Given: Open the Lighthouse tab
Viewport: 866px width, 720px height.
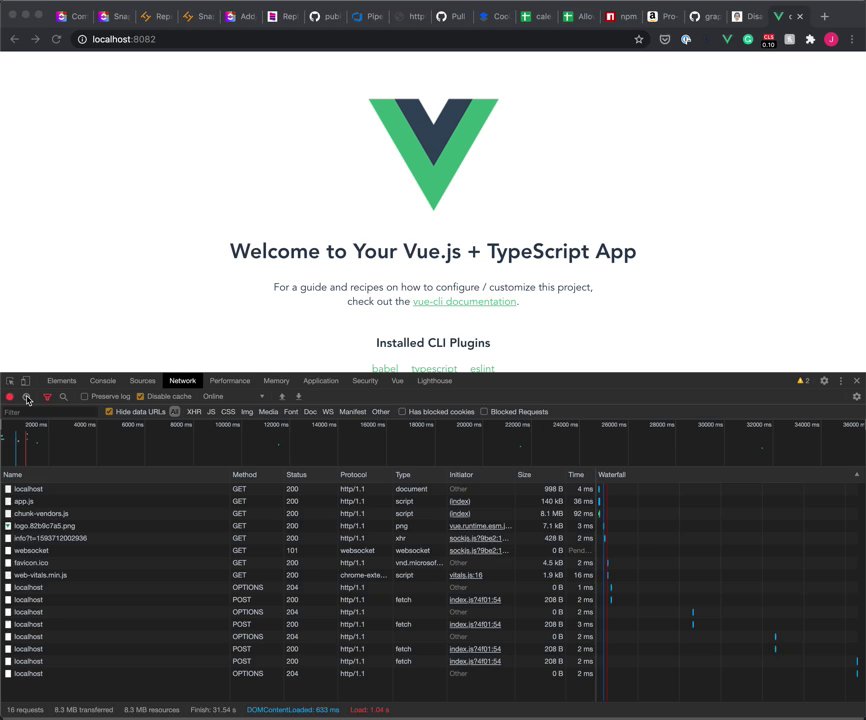Looking at the screenshot, I should (435, 381).
